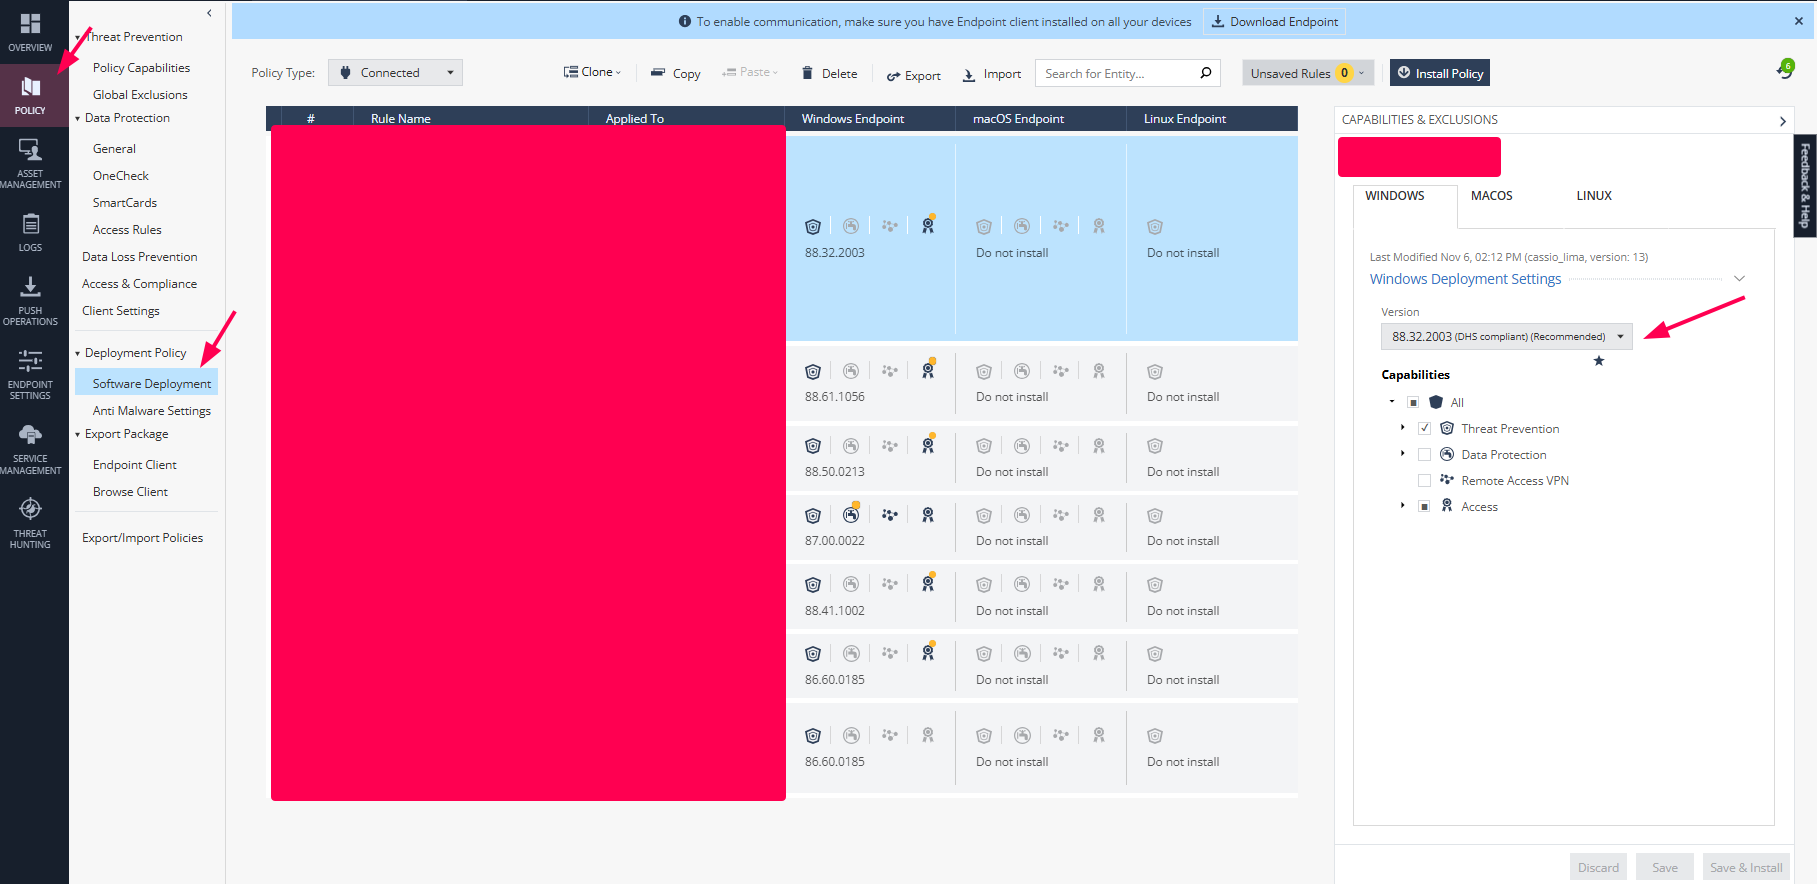This screenshot has height=884, width=1817.
Task: Open Endpoint Client under Export Package
Action: coord(134,464)
